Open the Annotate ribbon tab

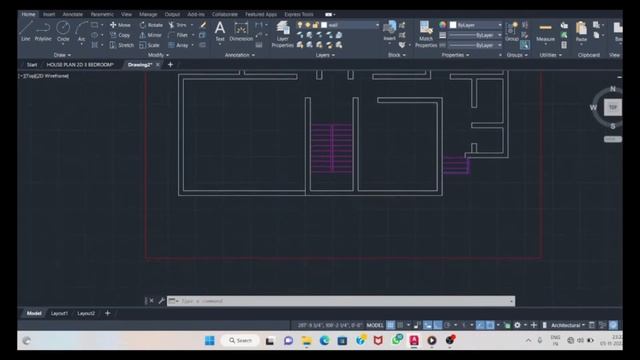point(73,14)
